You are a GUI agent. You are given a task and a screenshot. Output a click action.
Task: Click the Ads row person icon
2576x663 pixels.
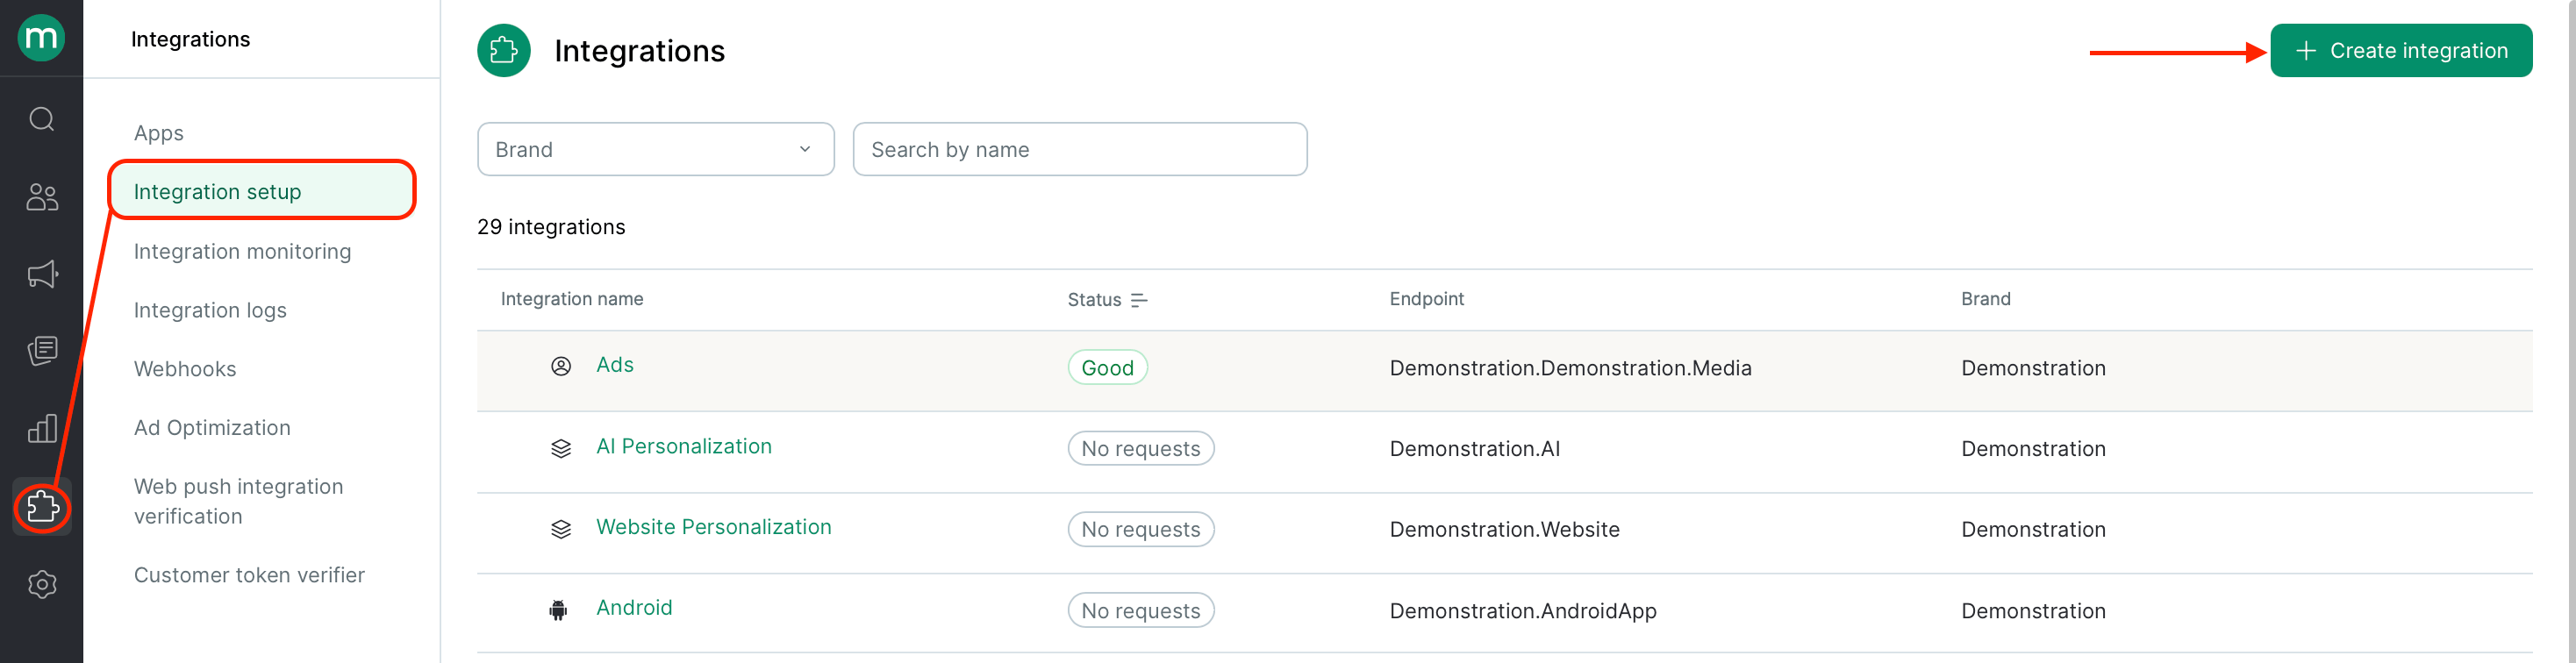pos(561,366)
